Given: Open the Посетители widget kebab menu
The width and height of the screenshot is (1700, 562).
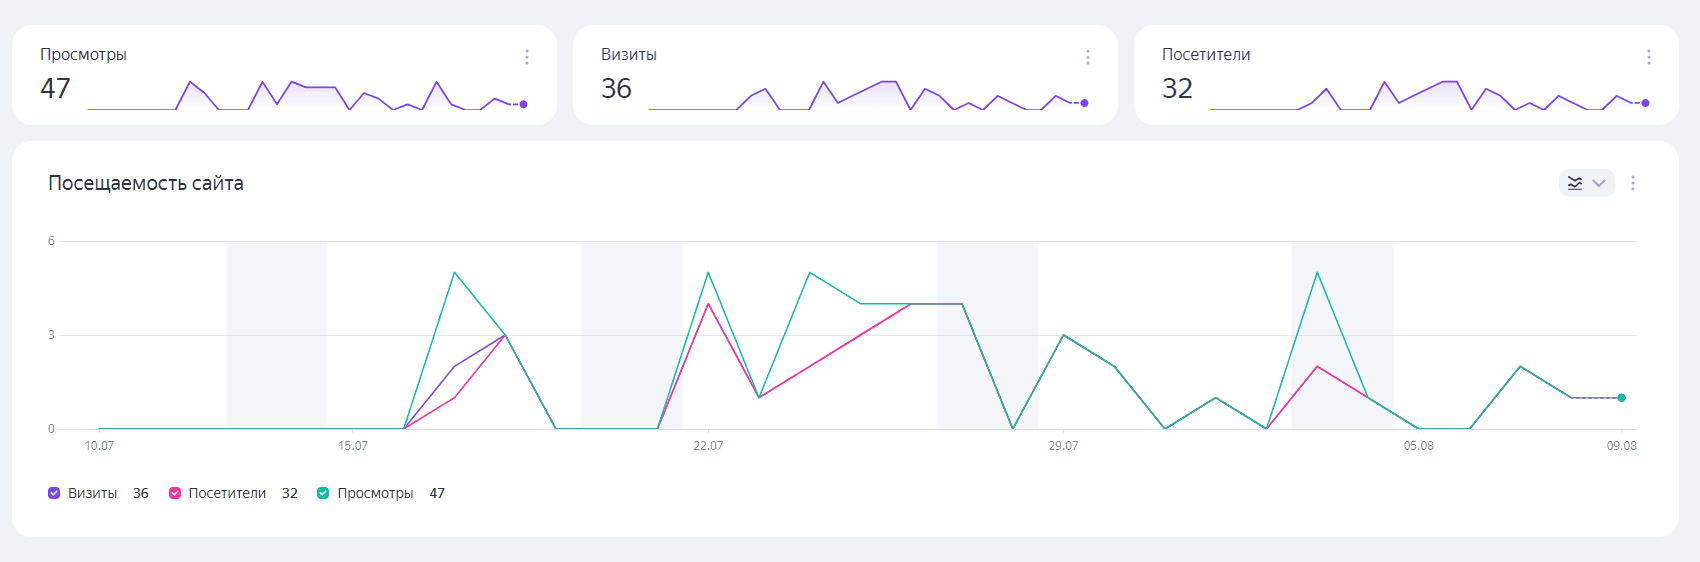Looking at the screenshot, I should [x=1649, y=57].
